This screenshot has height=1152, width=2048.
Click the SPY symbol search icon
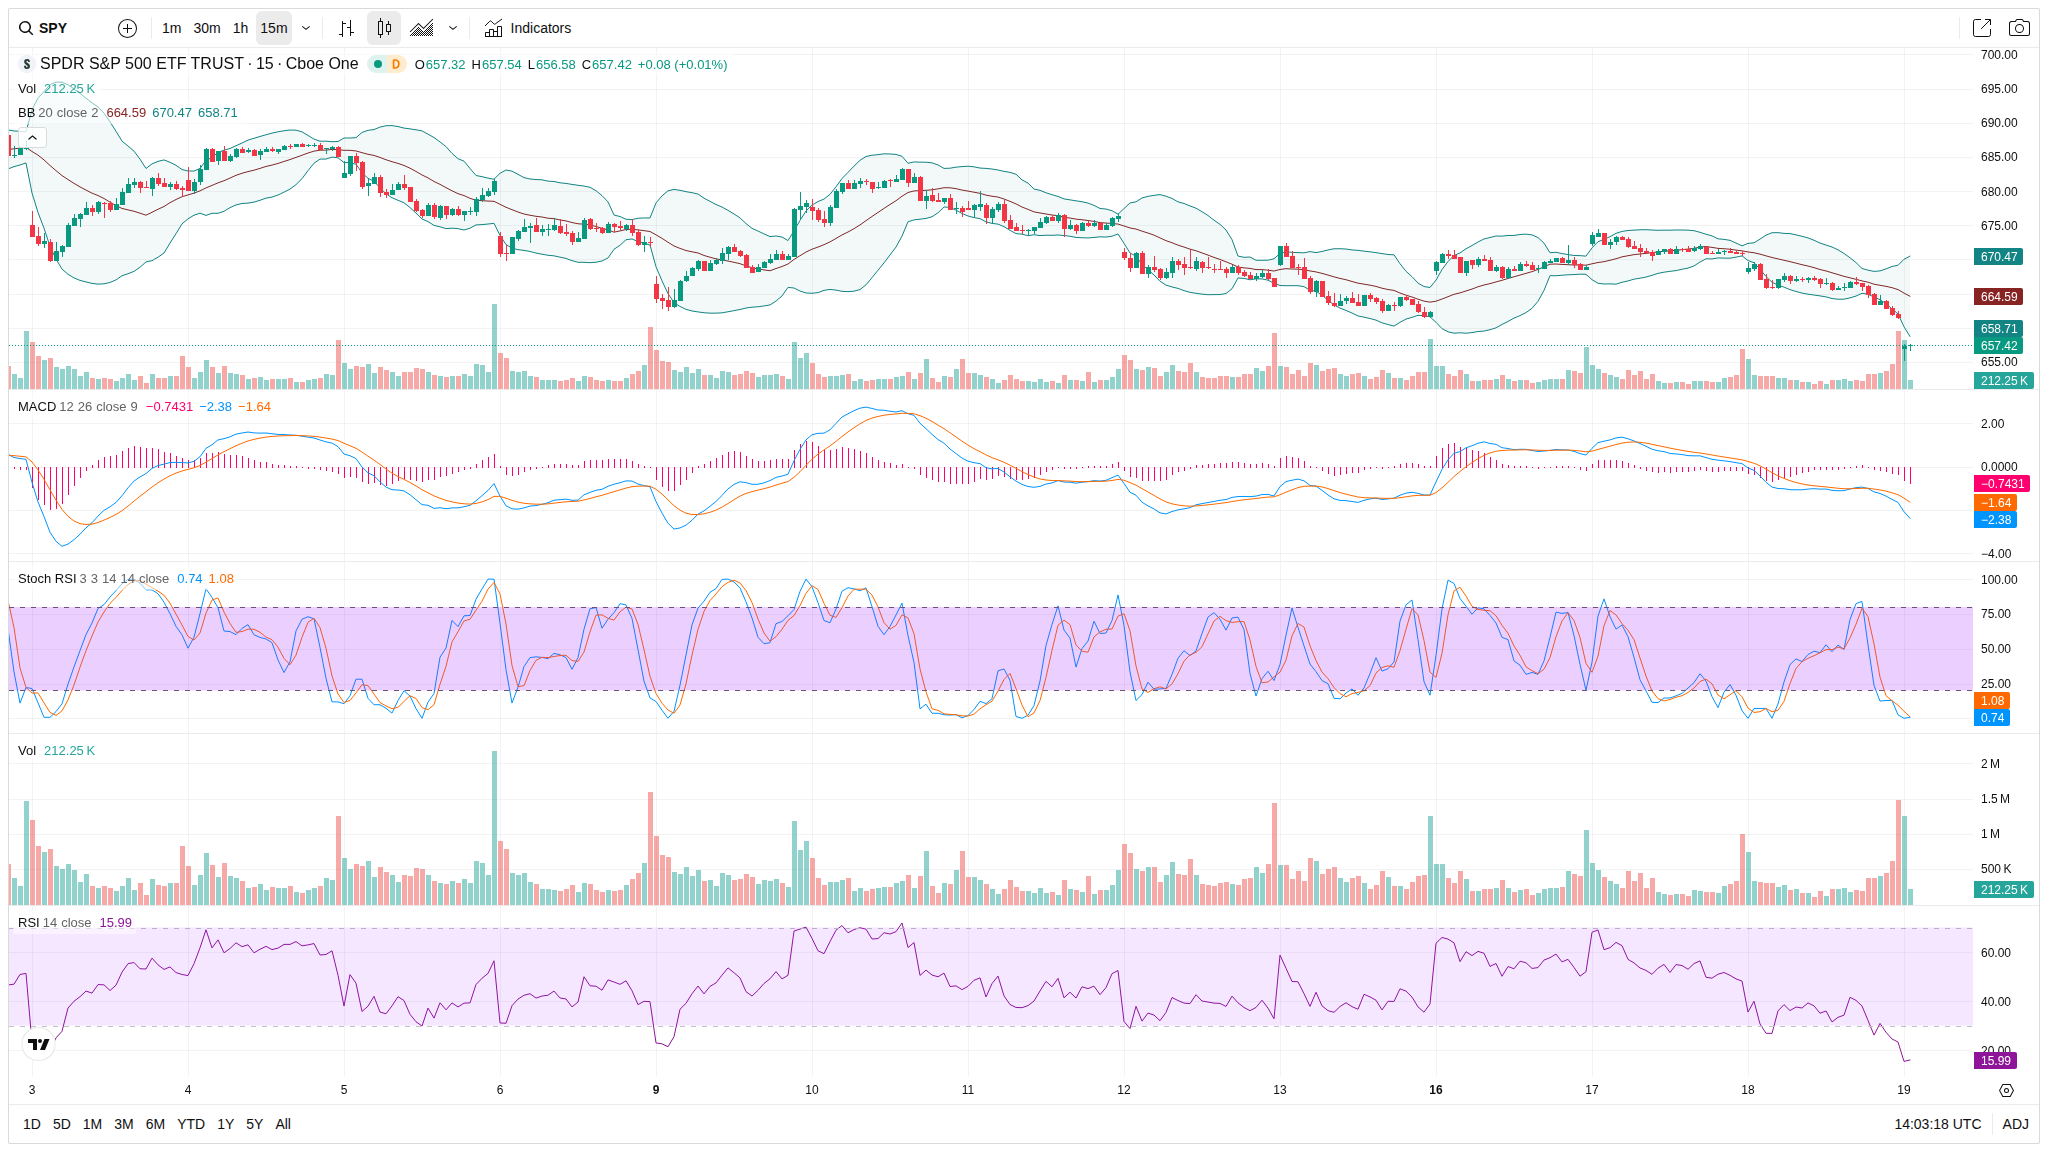[x=26, y=28]
